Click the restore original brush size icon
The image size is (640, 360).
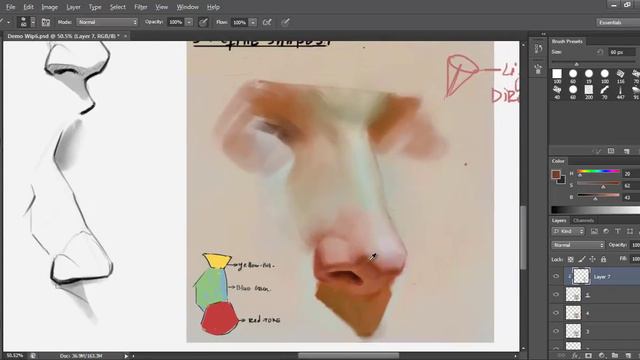pos(600,52)
